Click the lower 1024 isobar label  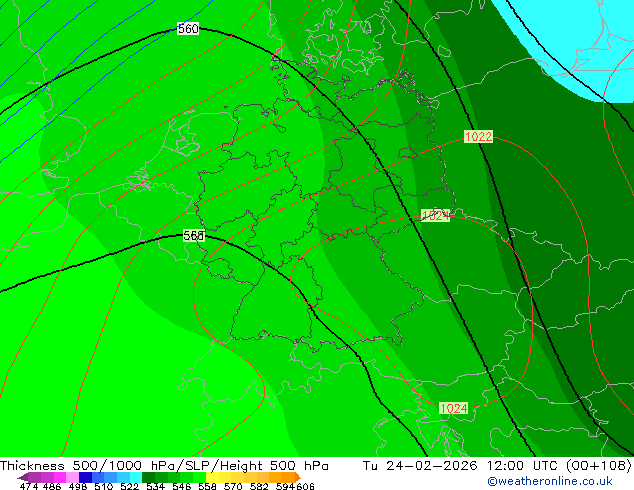pyautogui.click(x=453, y=408)
